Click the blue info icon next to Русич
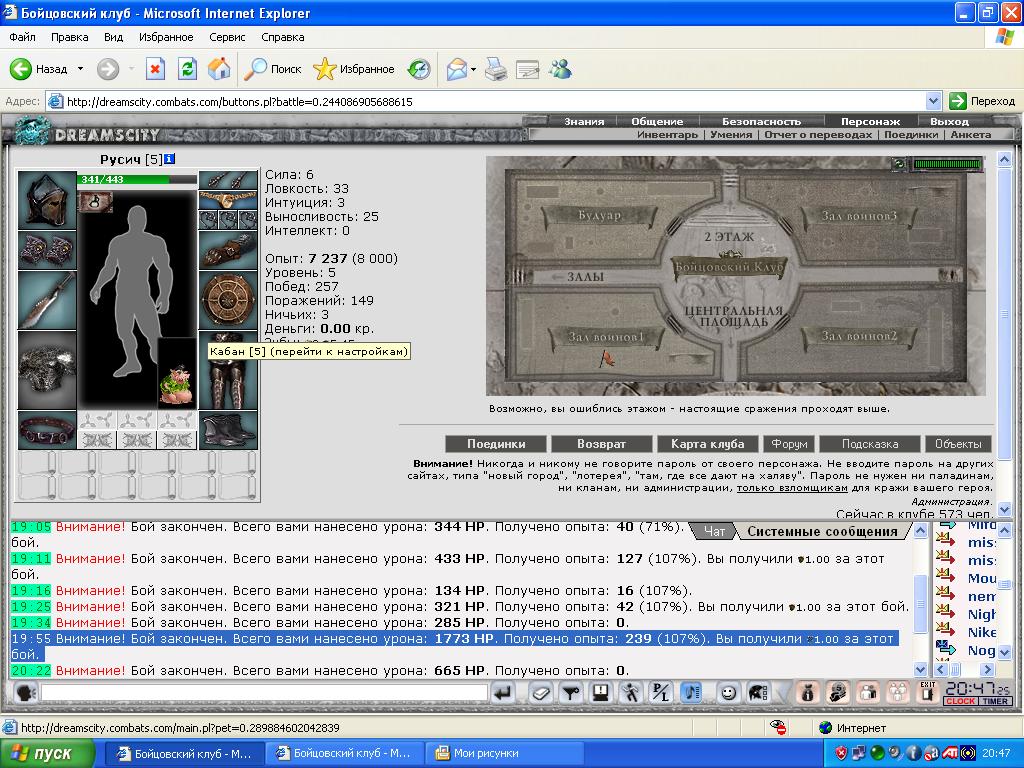The image size is (1024, 768). (x=170, y=159)
